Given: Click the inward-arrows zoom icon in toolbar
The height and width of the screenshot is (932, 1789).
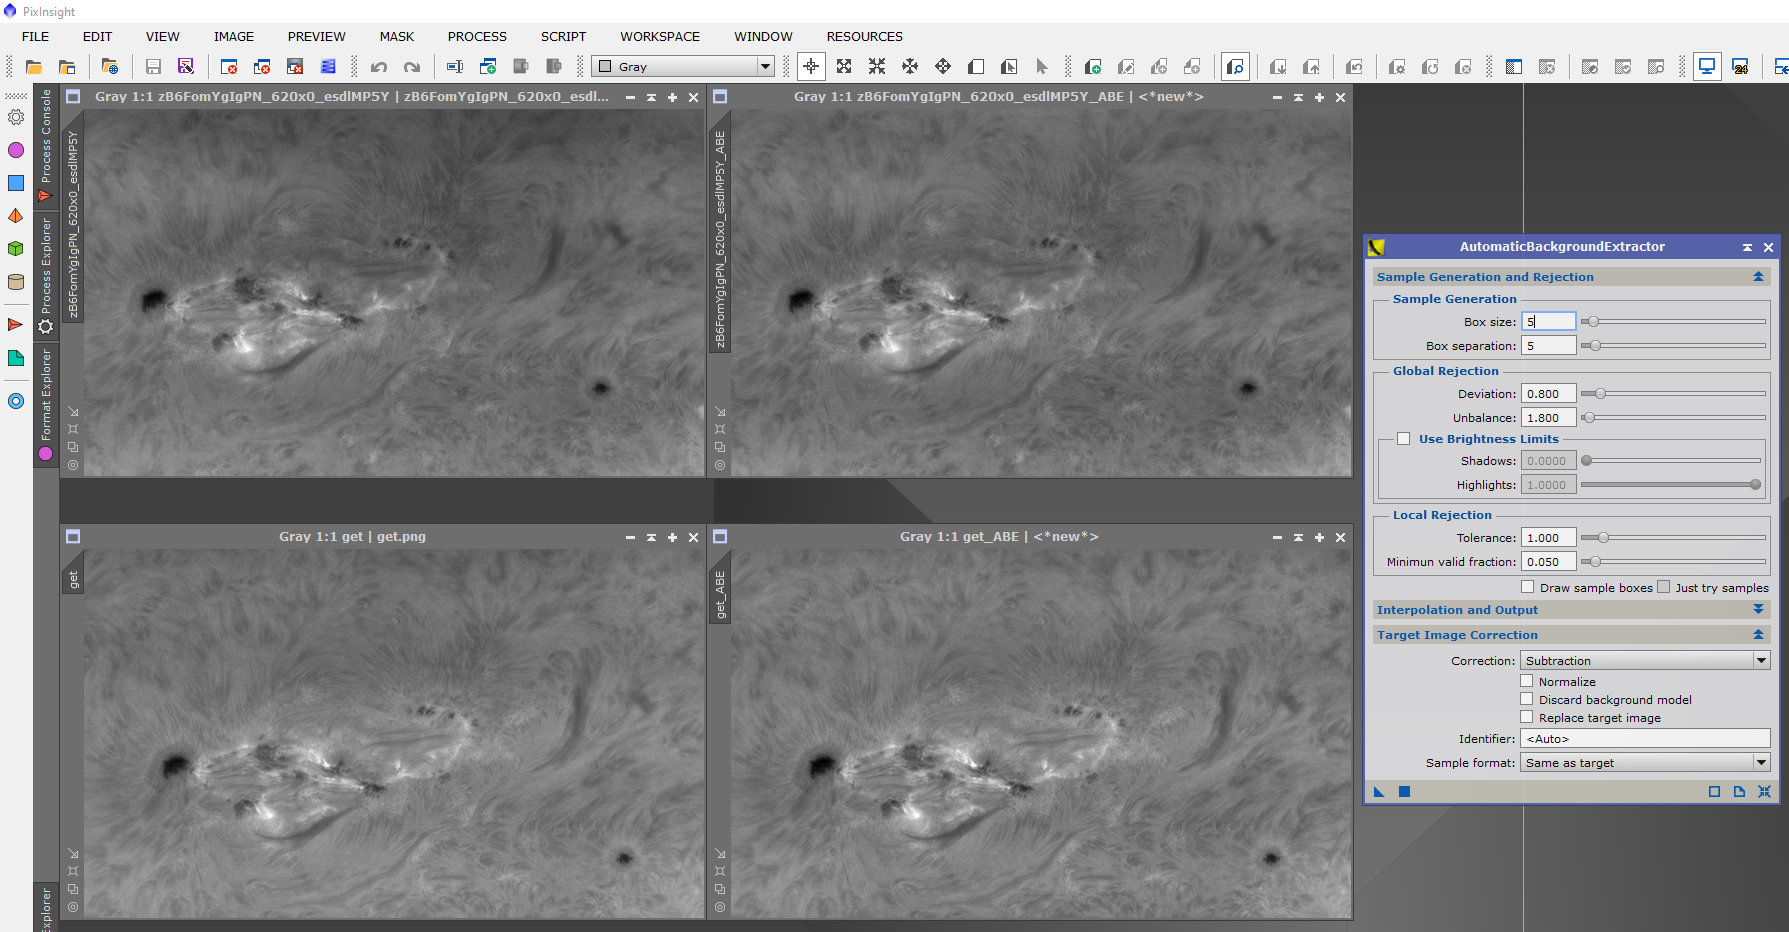Looking at the screenshot, I should (x=877, y=67).
